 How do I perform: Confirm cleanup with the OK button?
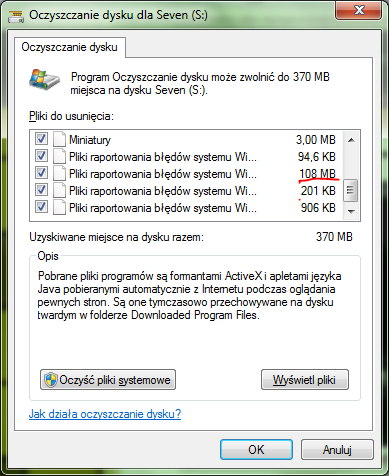(x=256, y=450)
